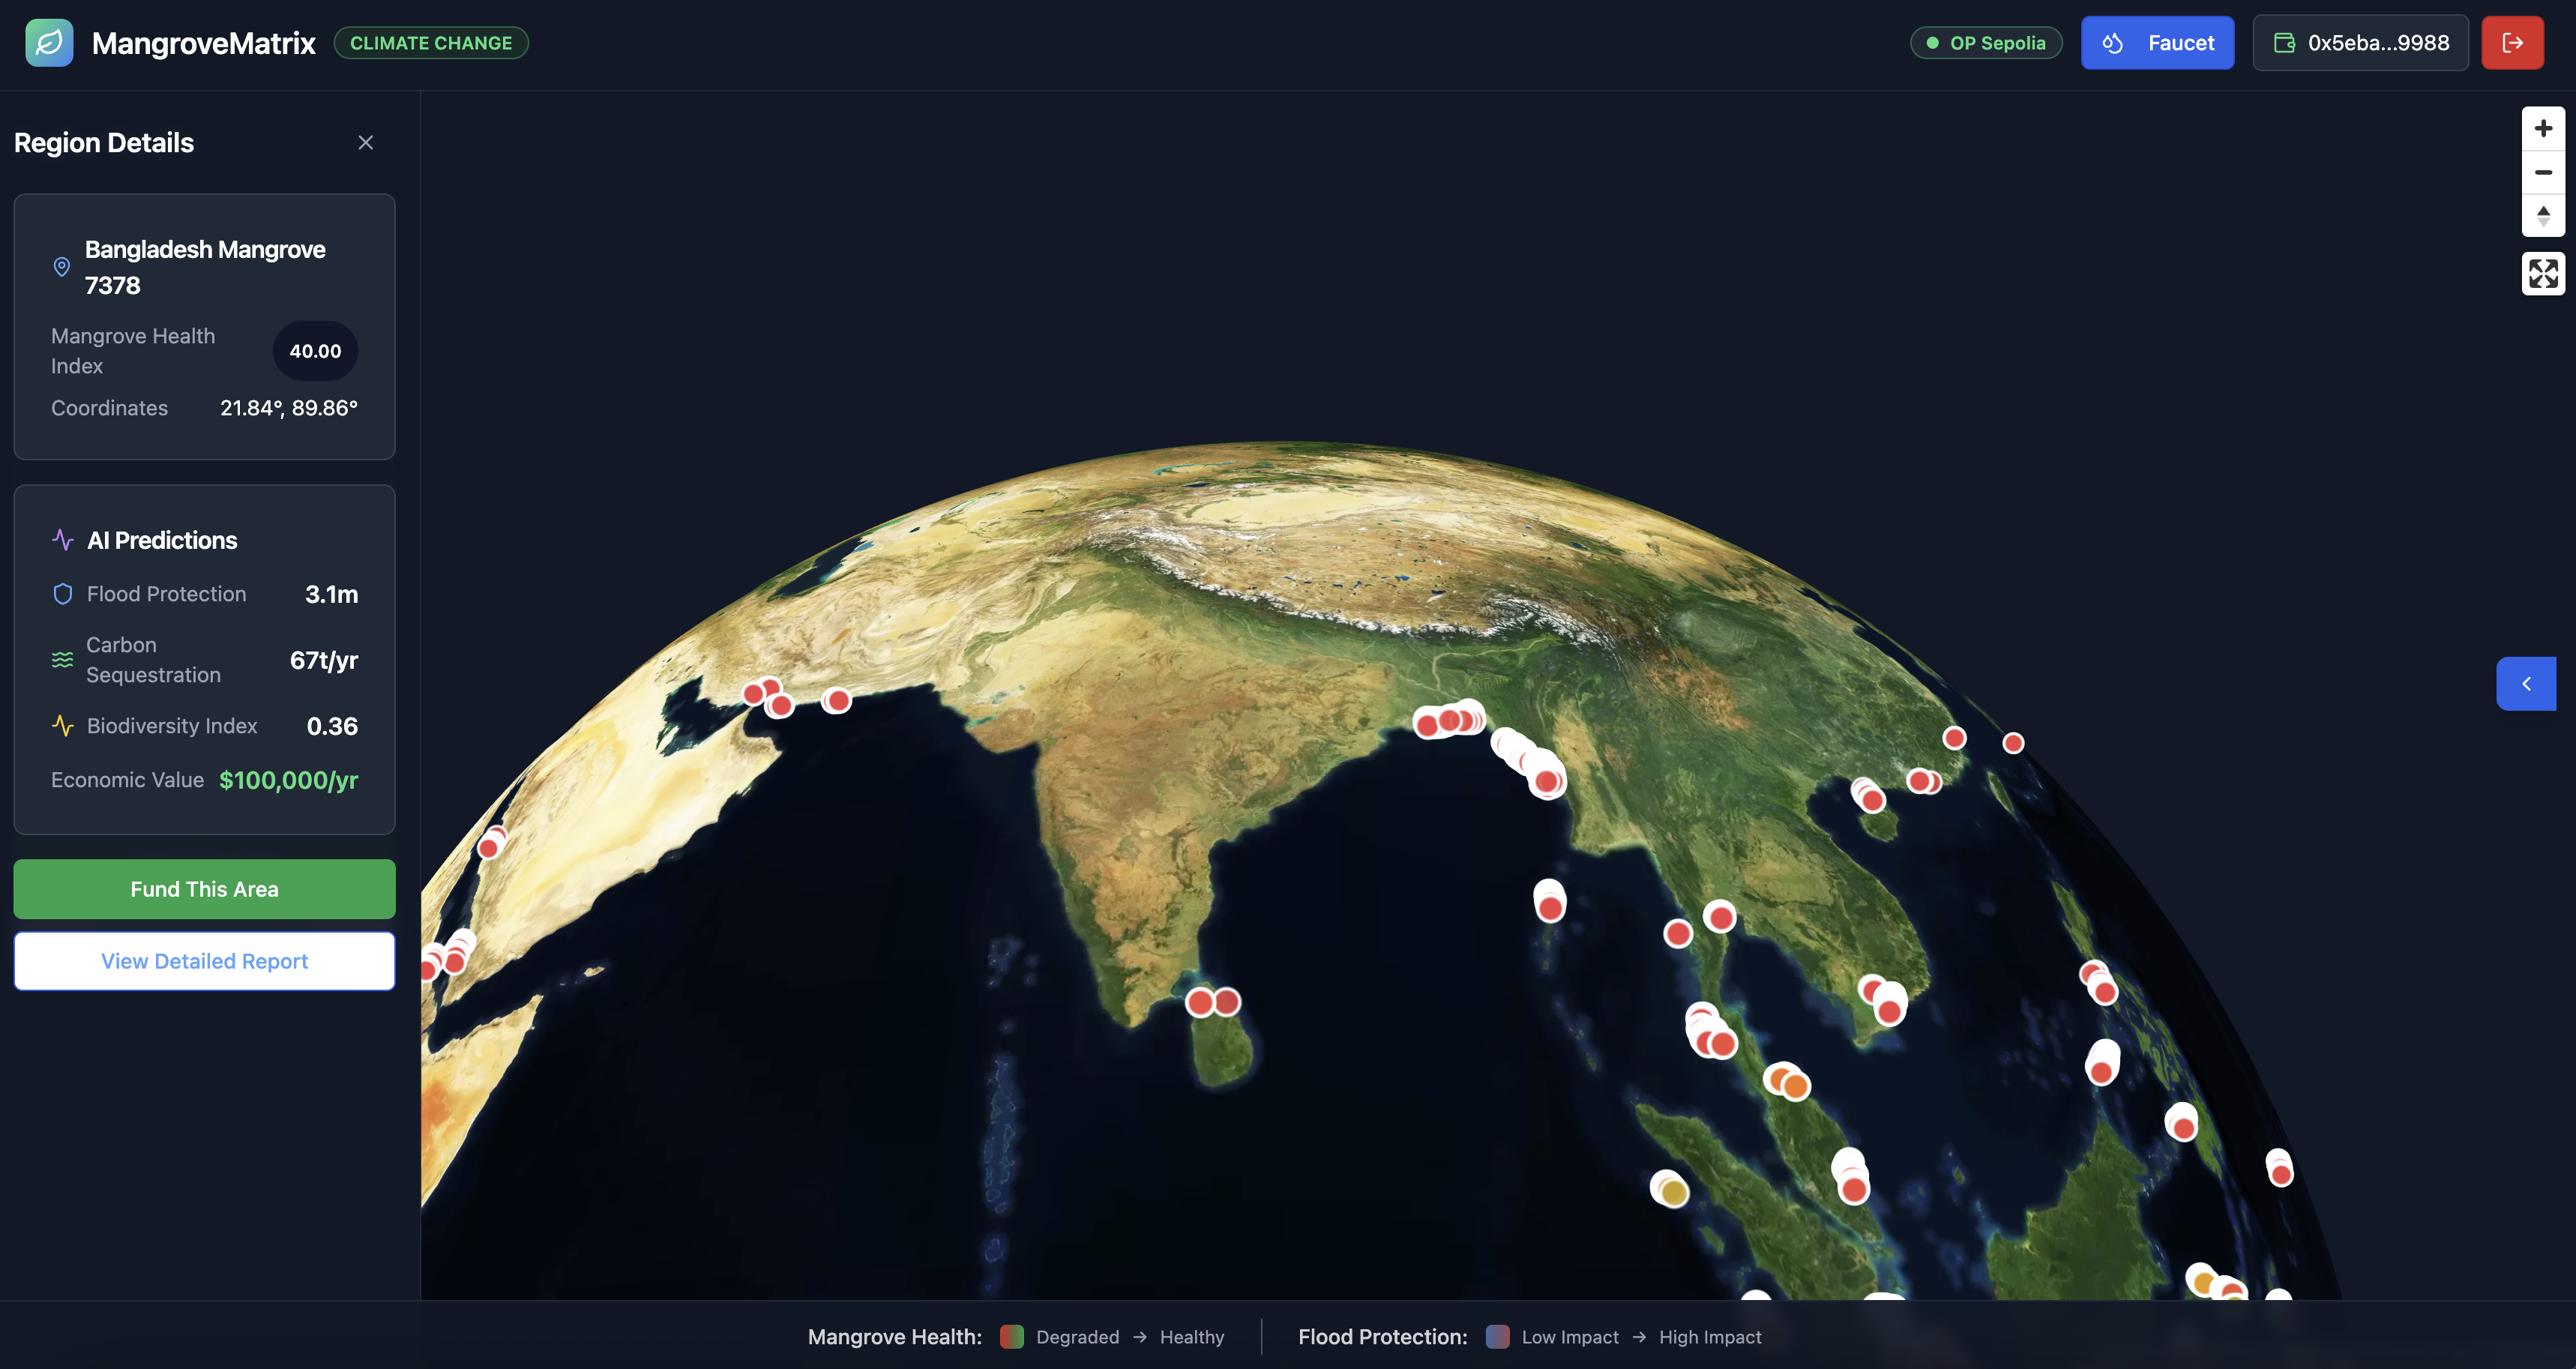The height and width of the screenshot is (1369, 2576).
Task: Click the OP Sepolia network badge
Action: pyautogui.click(x=1986, y=43)
